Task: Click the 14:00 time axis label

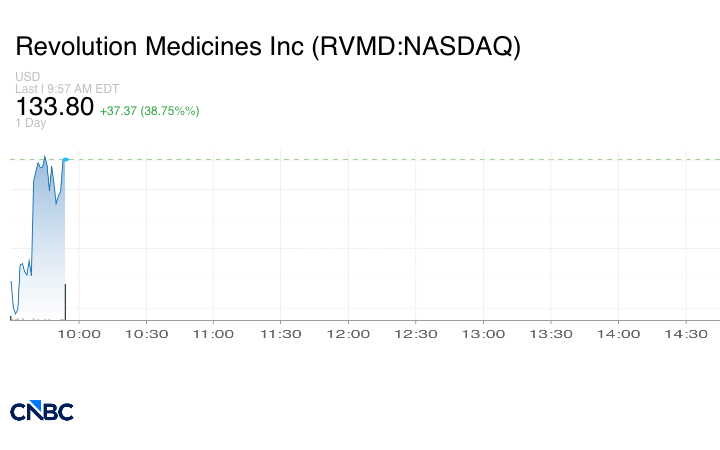Action: (x=618, y=334)
